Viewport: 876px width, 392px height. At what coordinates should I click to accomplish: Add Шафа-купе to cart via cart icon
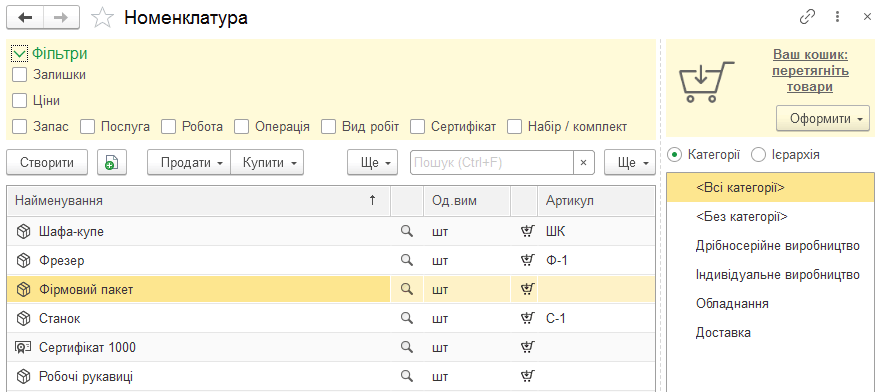tap(526, 231)
